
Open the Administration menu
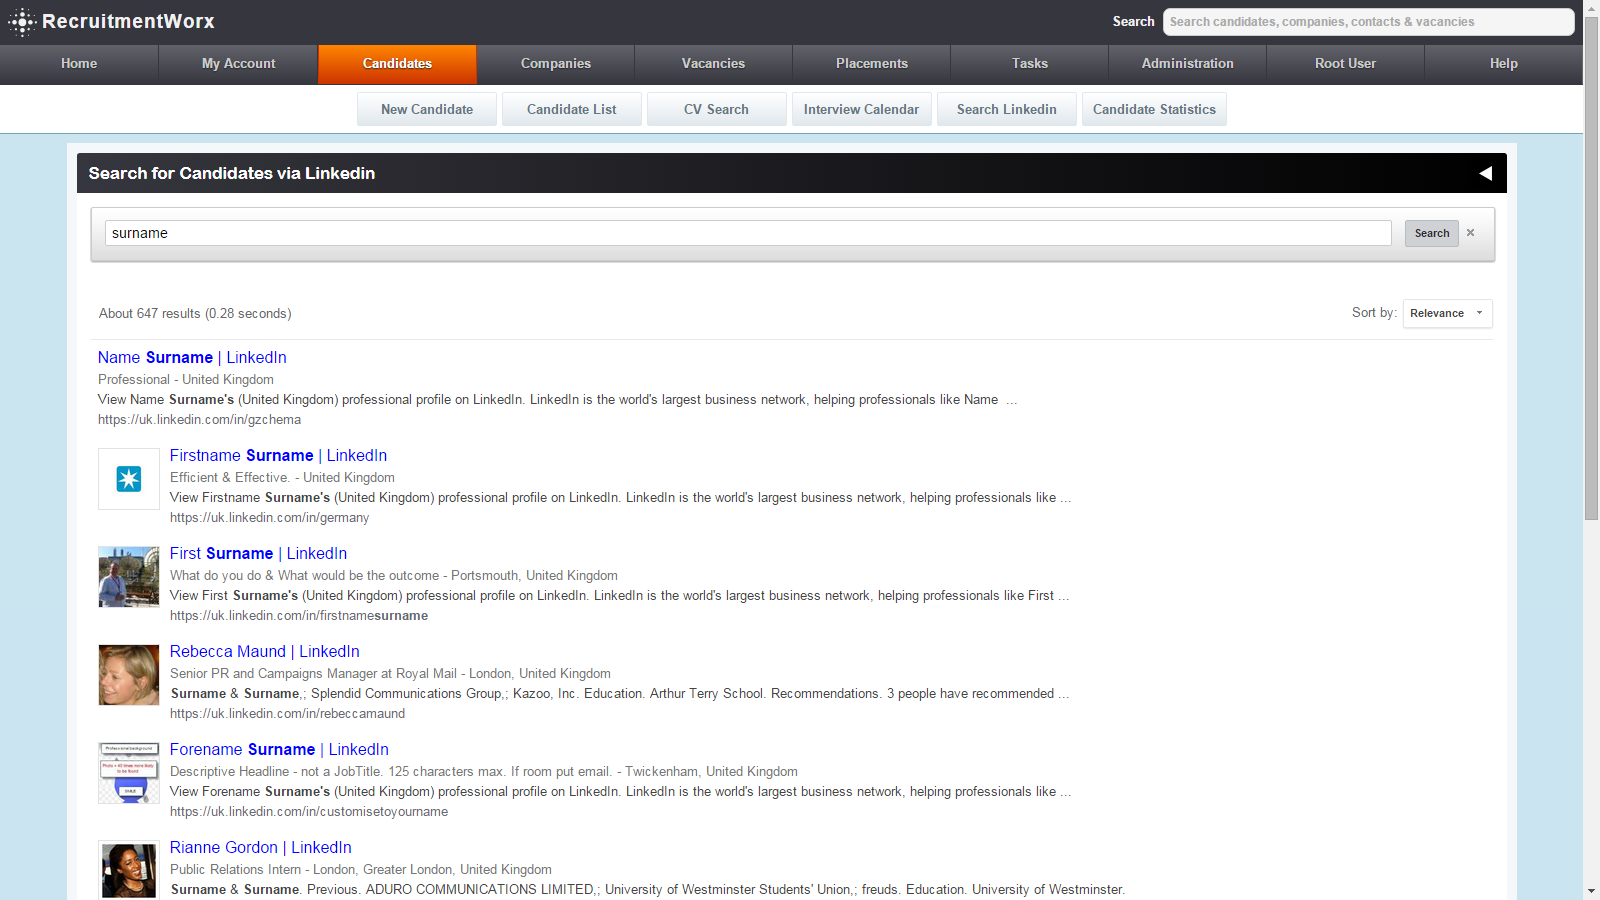(x=1188, y=64)
